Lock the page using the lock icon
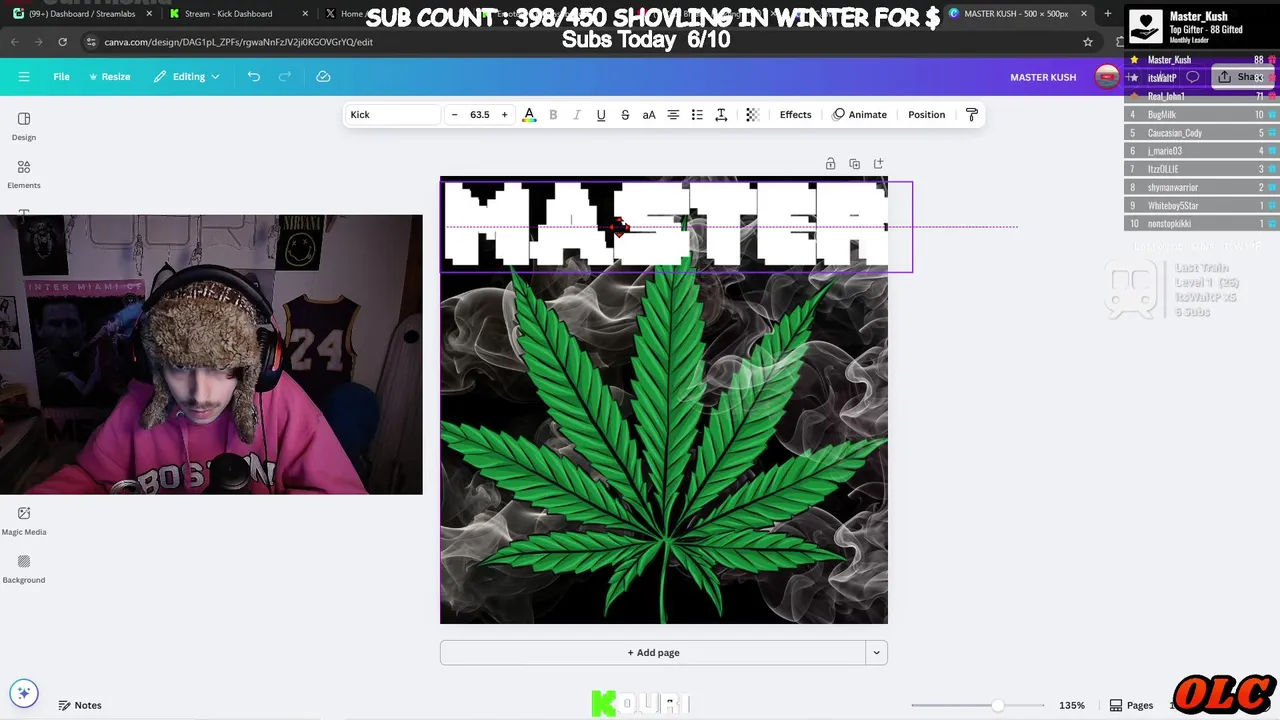The image size is (1280, 720). pyautogui.click(x=830, y=164)
